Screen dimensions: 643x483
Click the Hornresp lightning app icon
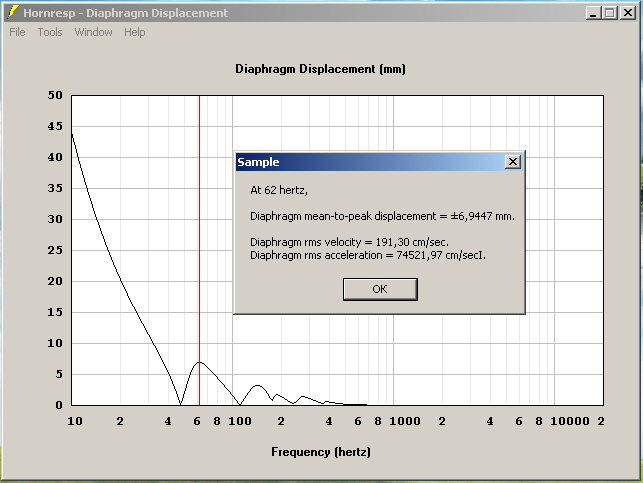[13, 13]
